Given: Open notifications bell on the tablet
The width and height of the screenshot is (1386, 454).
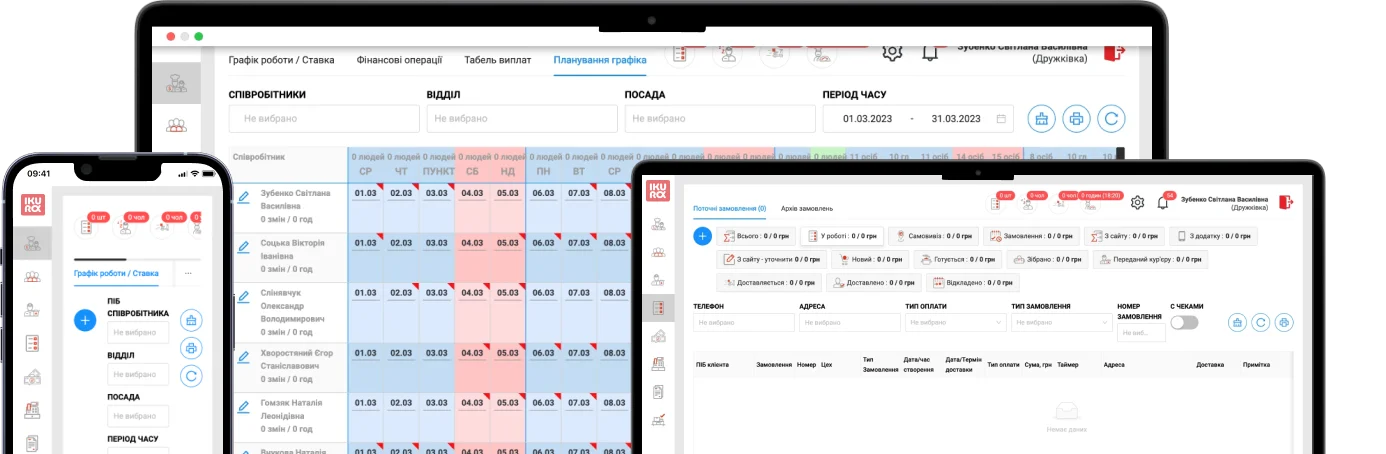Looking at the screenshot, I should (1162, 203).
